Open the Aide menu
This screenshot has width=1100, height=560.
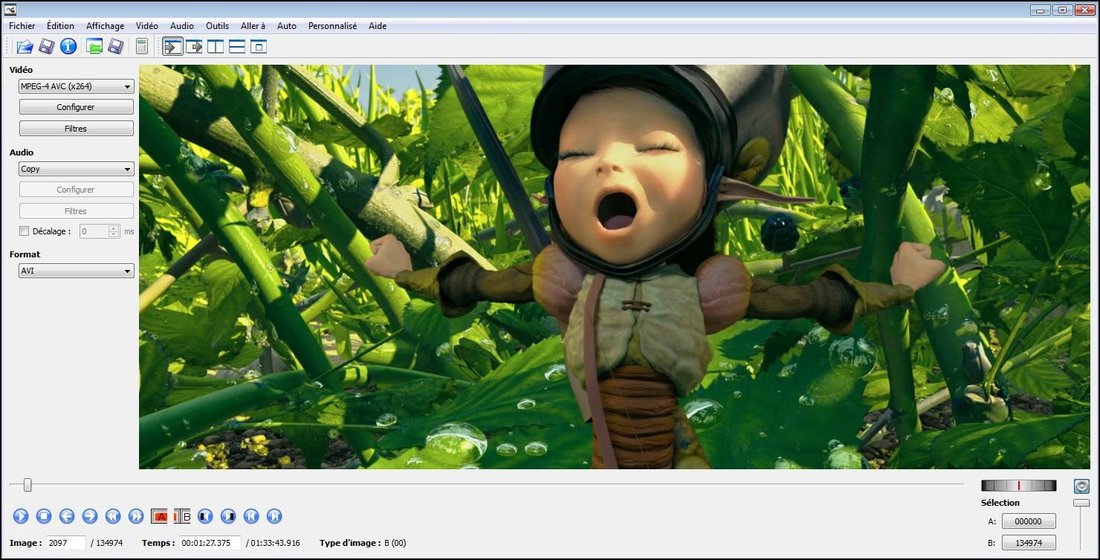pos(377,26)
